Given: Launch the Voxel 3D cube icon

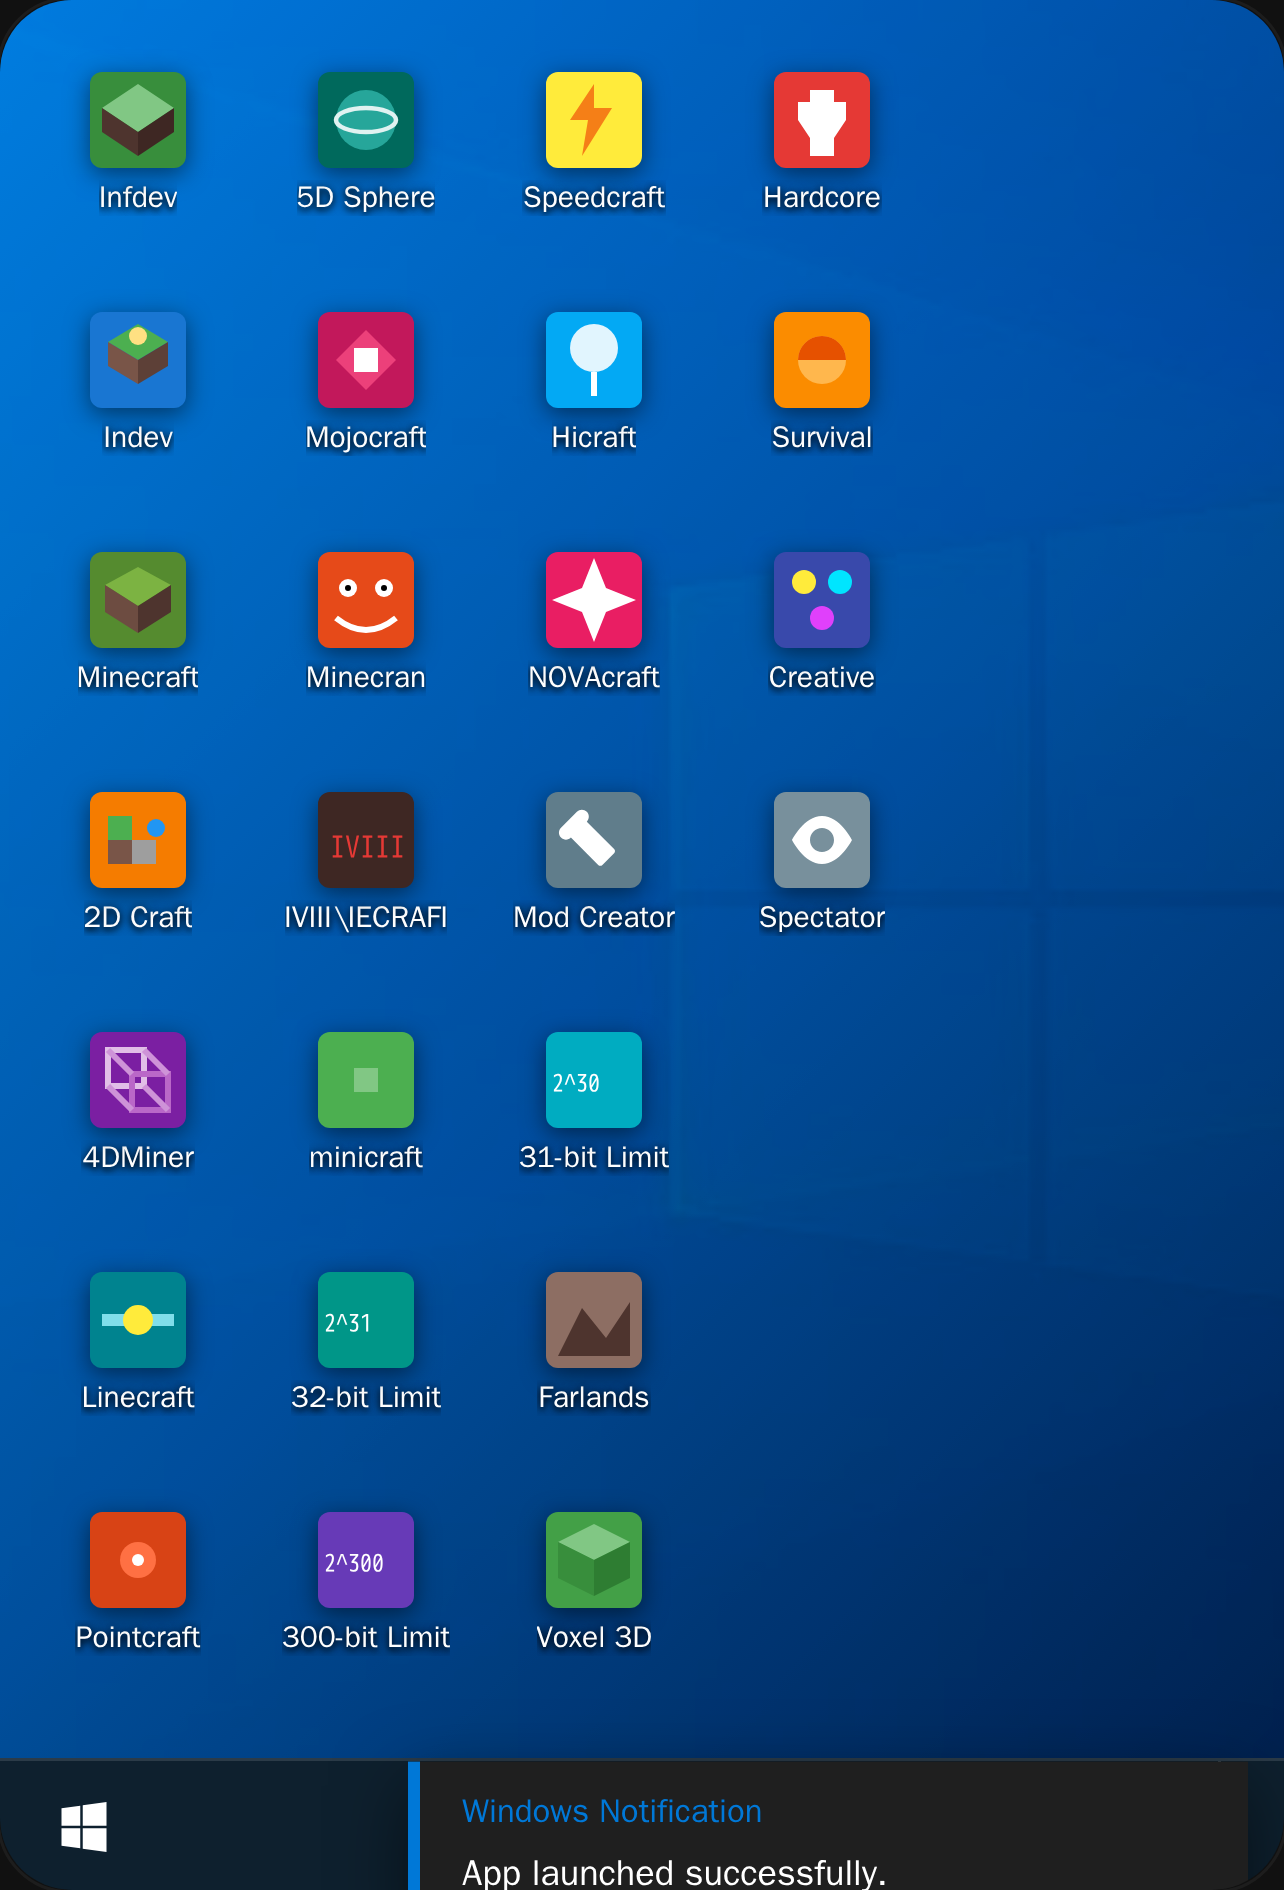Looking at the screenshot, I should (594, 1560).
